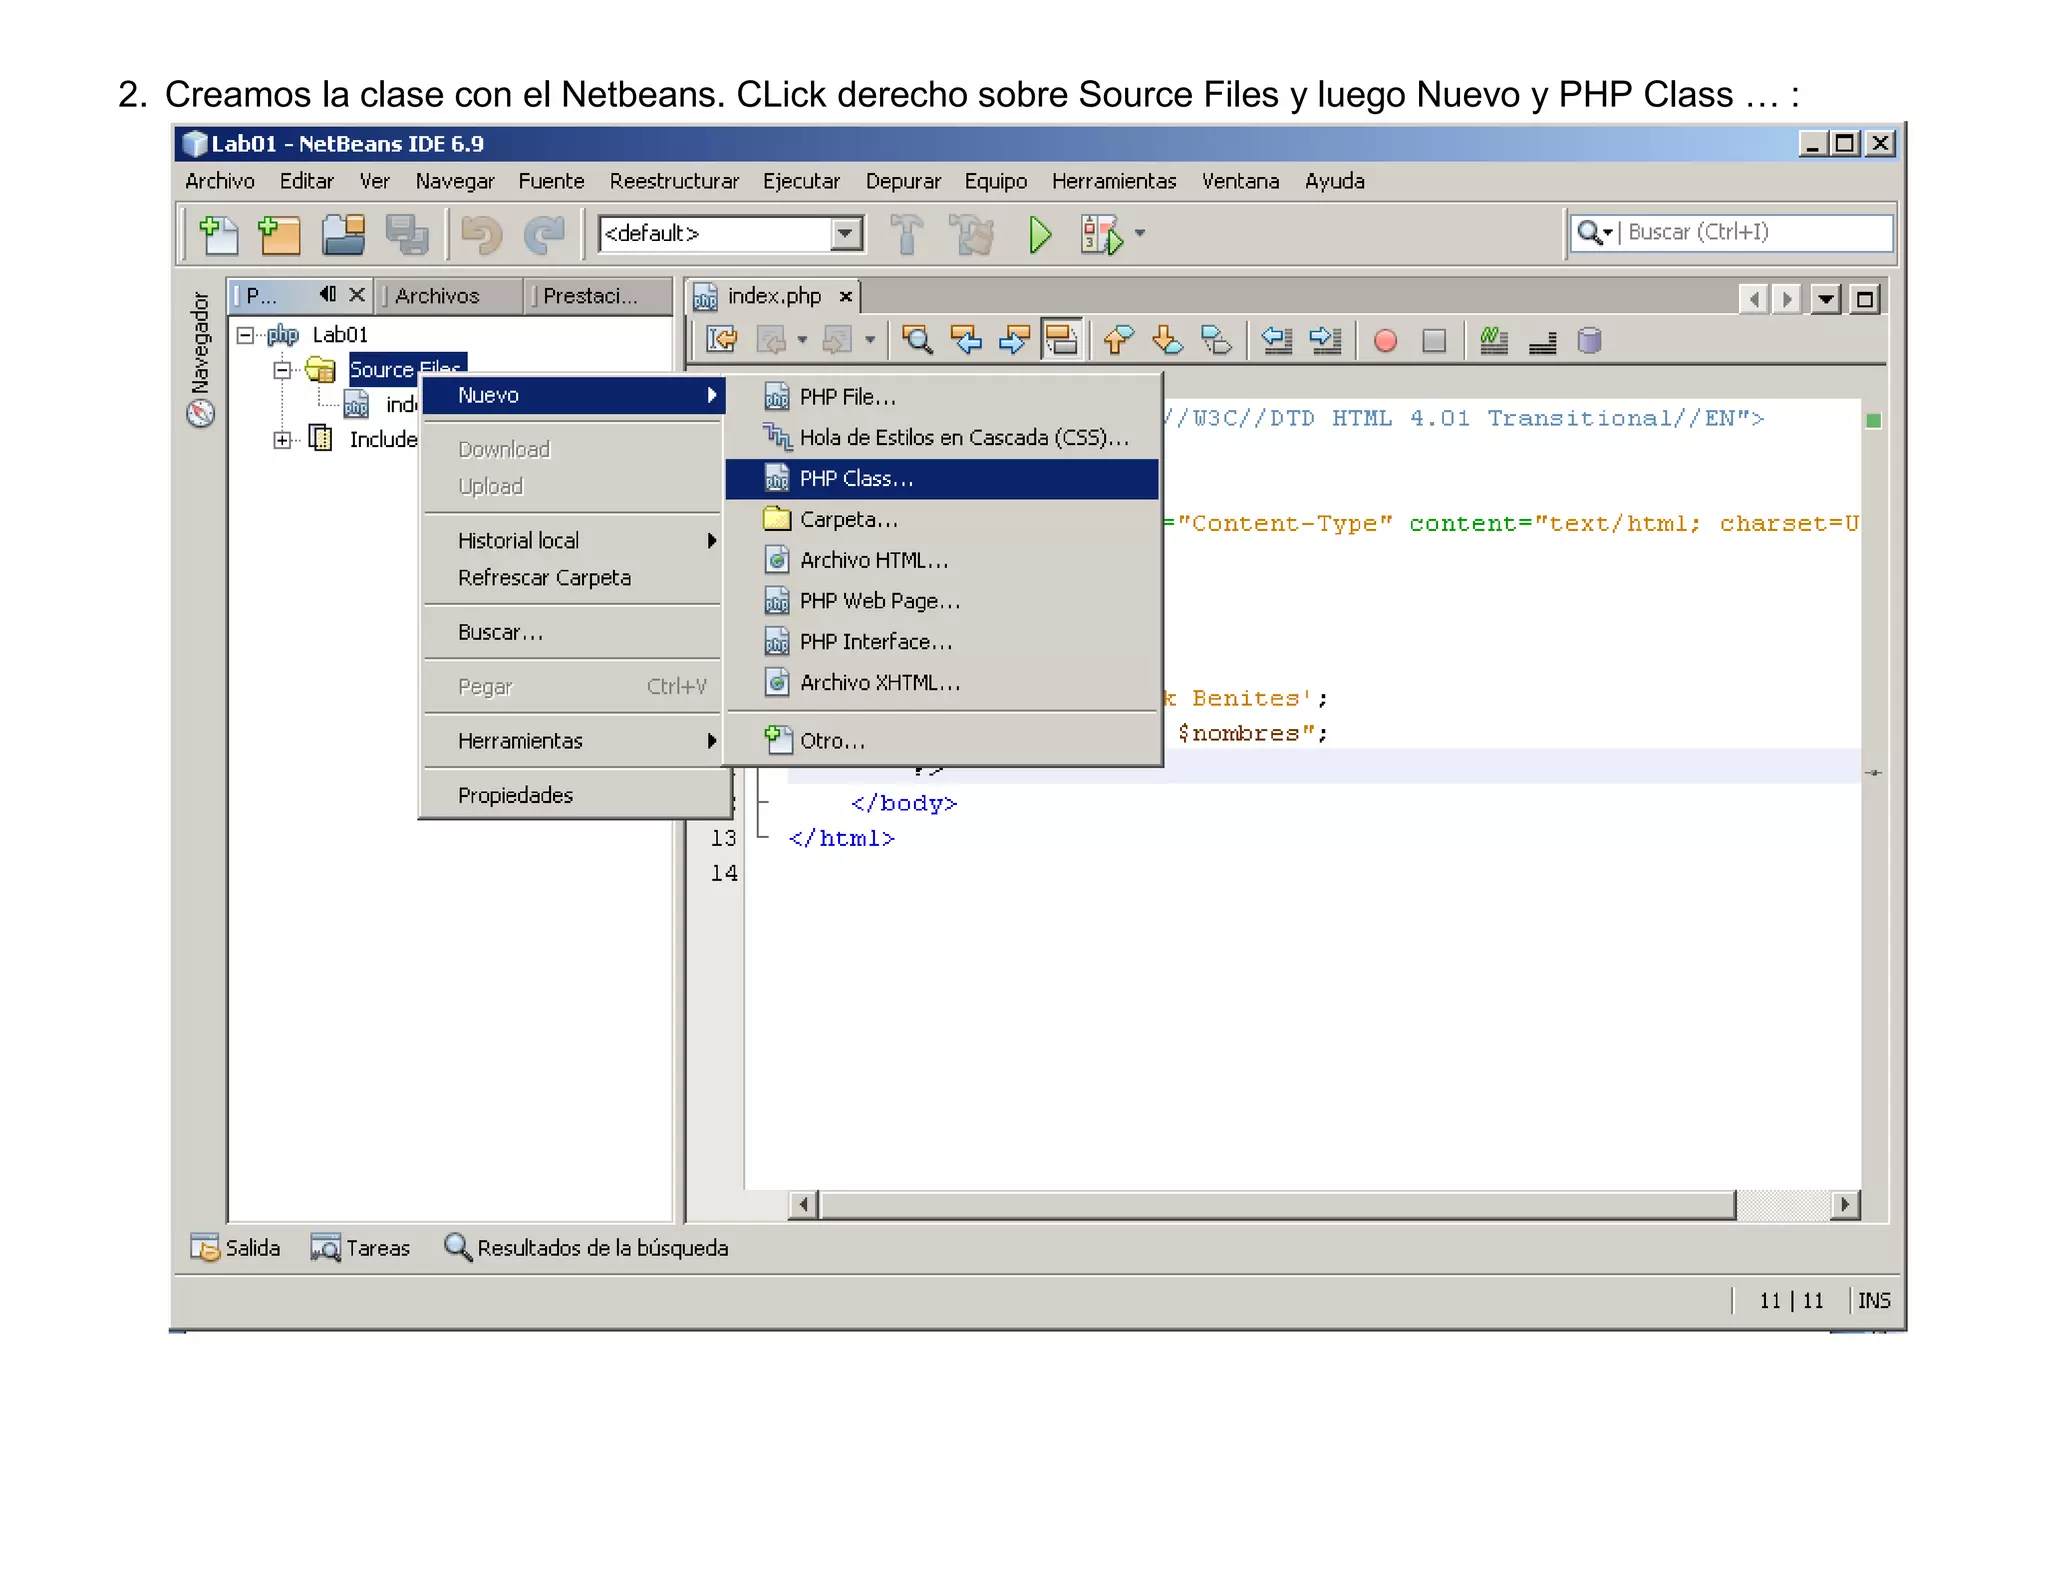2048x1582 pixels.
Task: Click the New Project toolbar icon
Action: [279, 235]
